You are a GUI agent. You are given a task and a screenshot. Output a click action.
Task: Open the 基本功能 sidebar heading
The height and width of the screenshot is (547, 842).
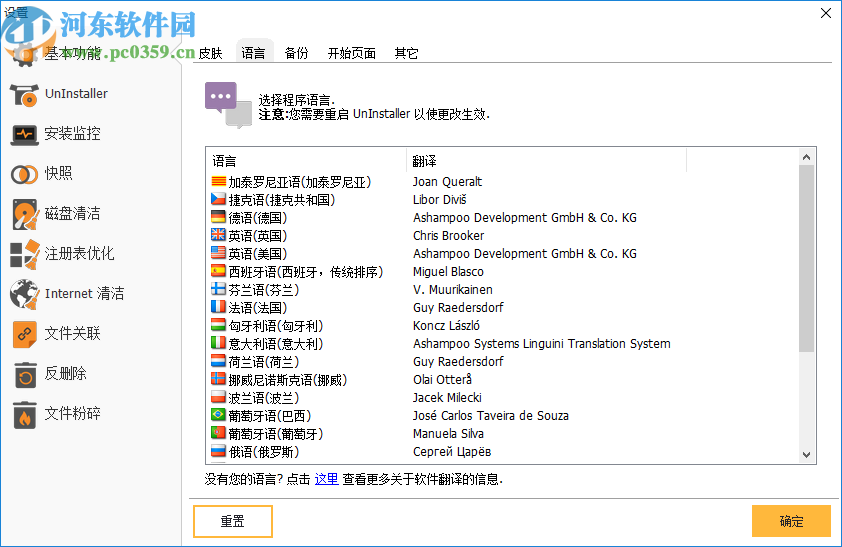(72, 53)
